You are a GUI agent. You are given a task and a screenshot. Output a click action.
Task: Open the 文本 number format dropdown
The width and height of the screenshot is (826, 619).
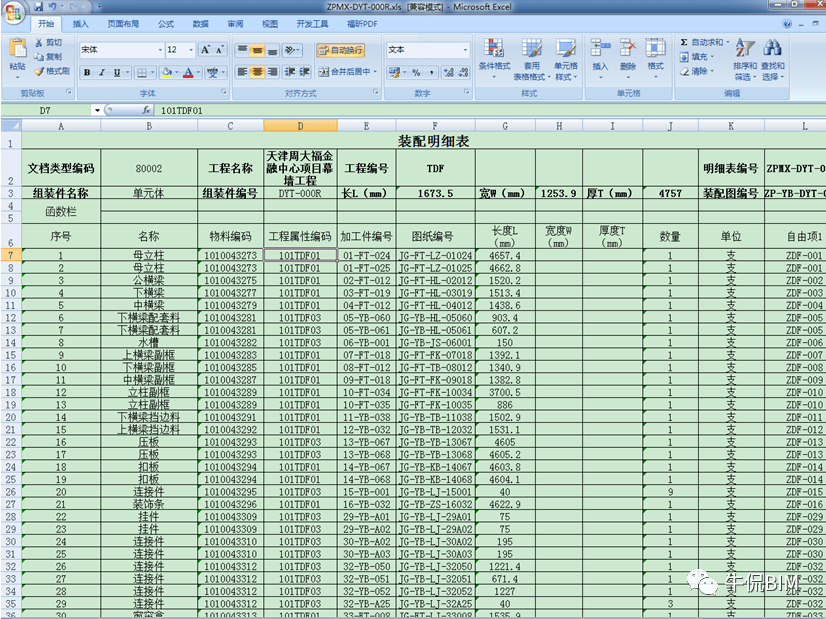coord(465,50)
